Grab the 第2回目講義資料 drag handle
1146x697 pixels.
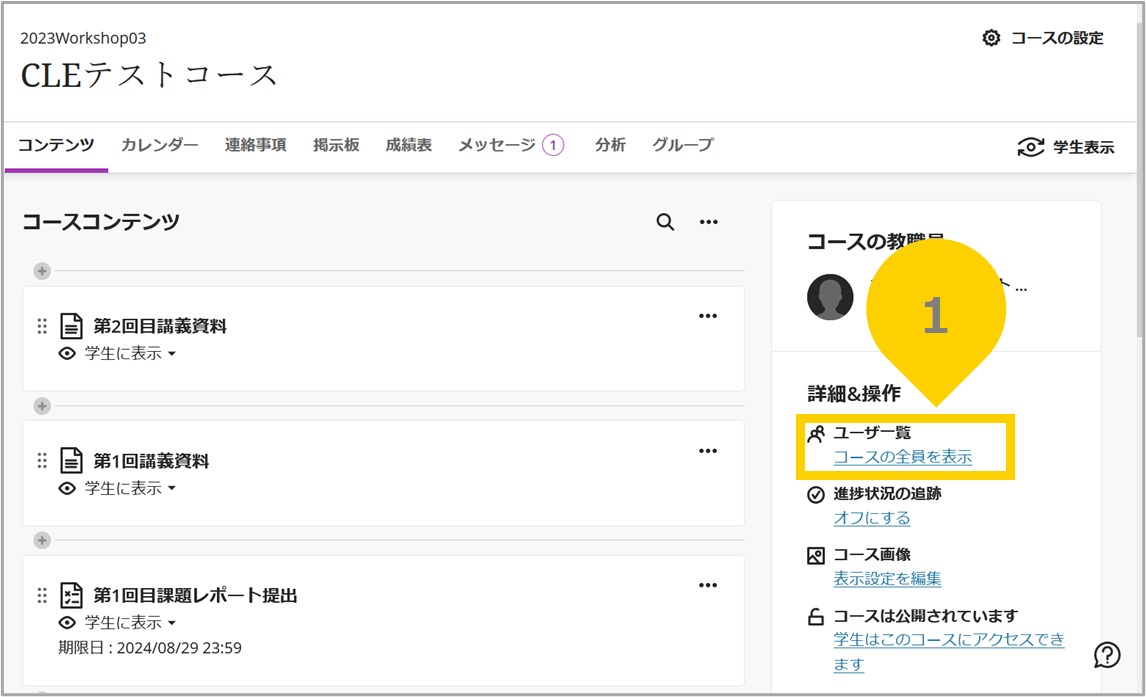(42, 326)
